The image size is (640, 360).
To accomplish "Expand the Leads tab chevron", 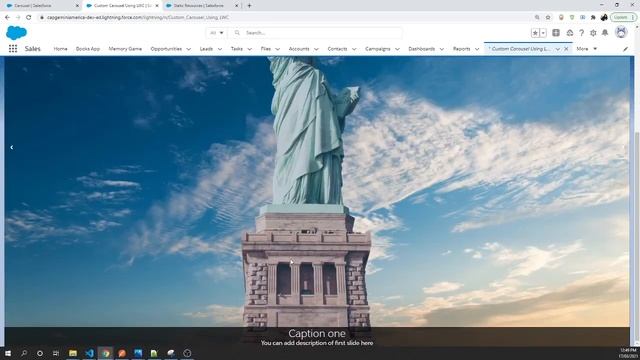I will (x=220, y=49).
